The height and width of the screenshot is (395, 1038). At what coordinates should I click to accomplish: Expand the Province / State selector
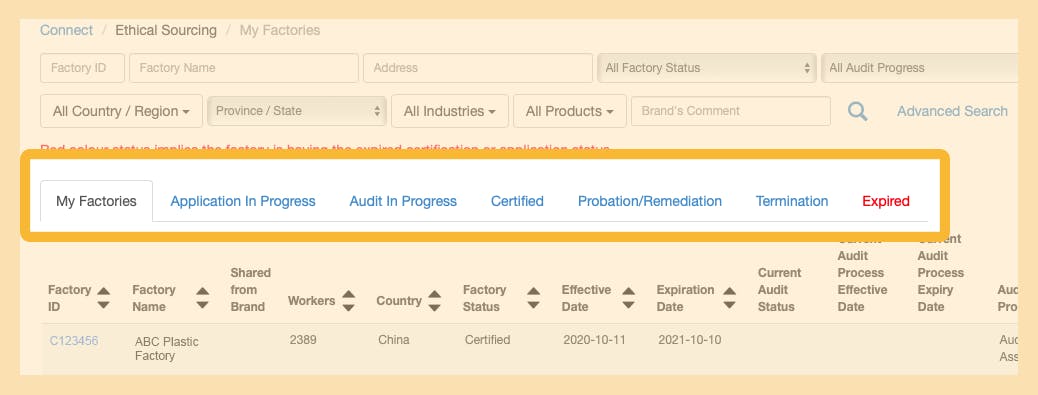tap(297, 111)
